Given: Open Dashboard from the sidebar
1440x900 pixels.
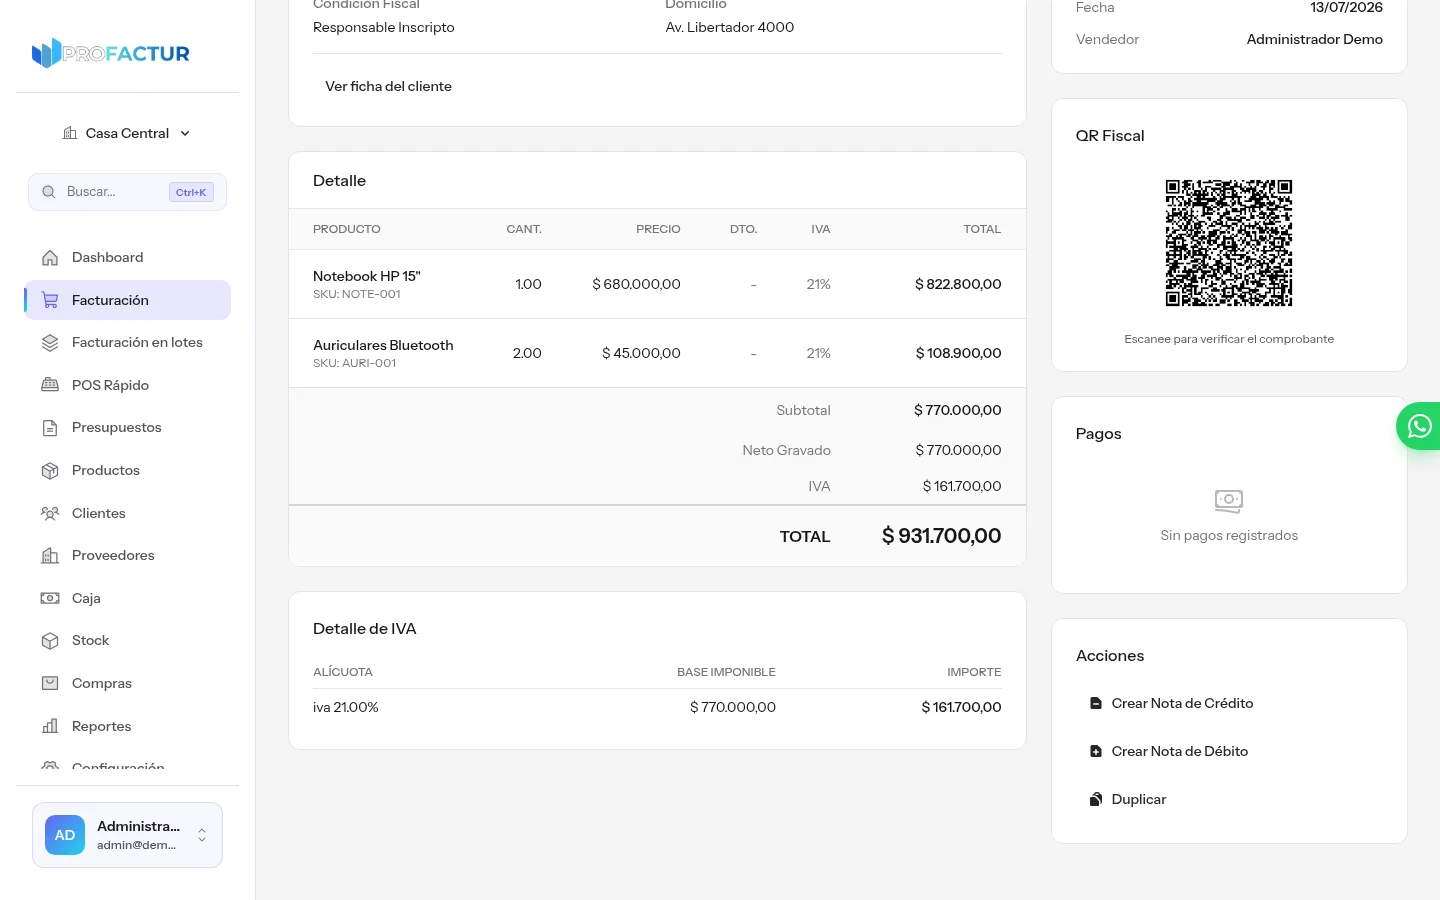Looking at the screenshot, I should (x=128, y=258).
